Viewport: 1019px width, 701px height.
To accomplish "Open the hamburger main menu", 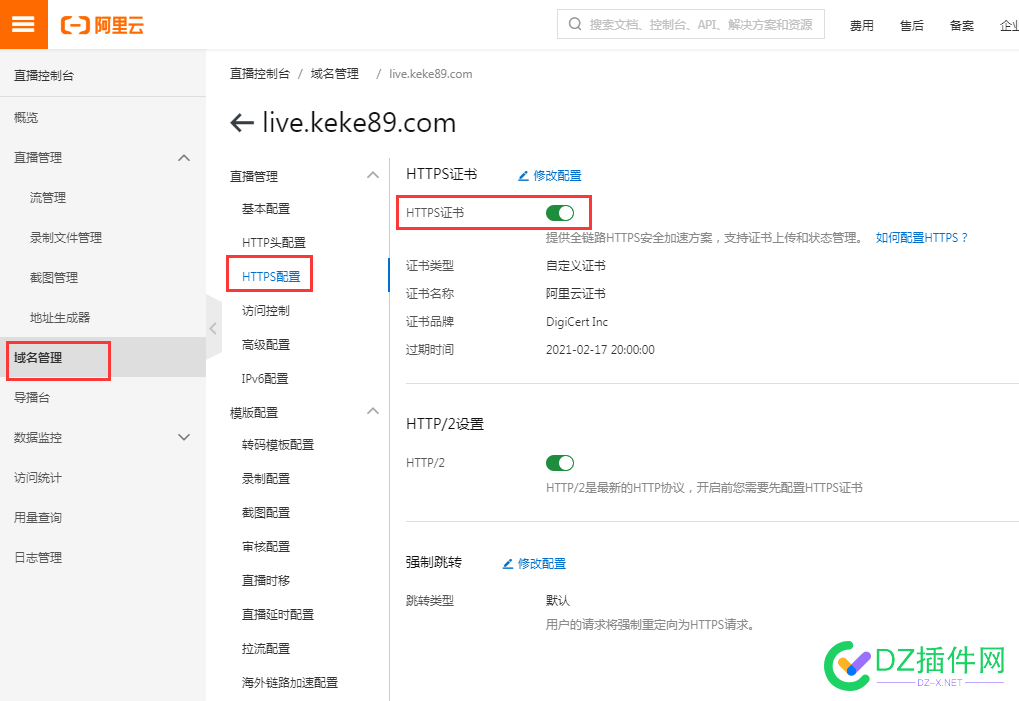I will click(23, 24).
